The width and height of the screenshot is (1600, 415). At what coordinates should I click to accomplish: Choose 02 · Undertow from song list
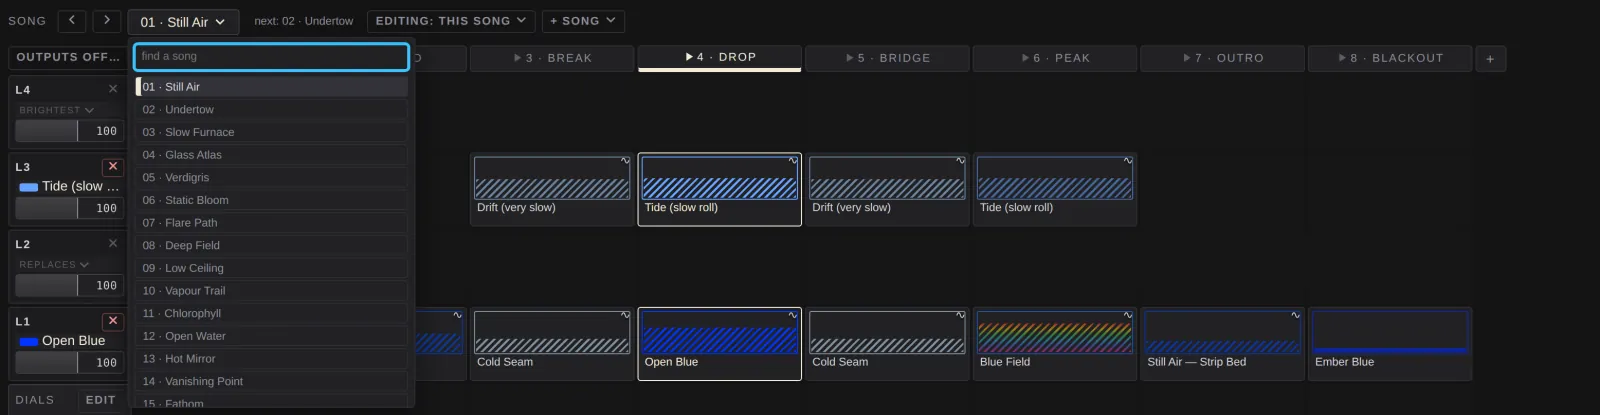click(x=271, y=110)
